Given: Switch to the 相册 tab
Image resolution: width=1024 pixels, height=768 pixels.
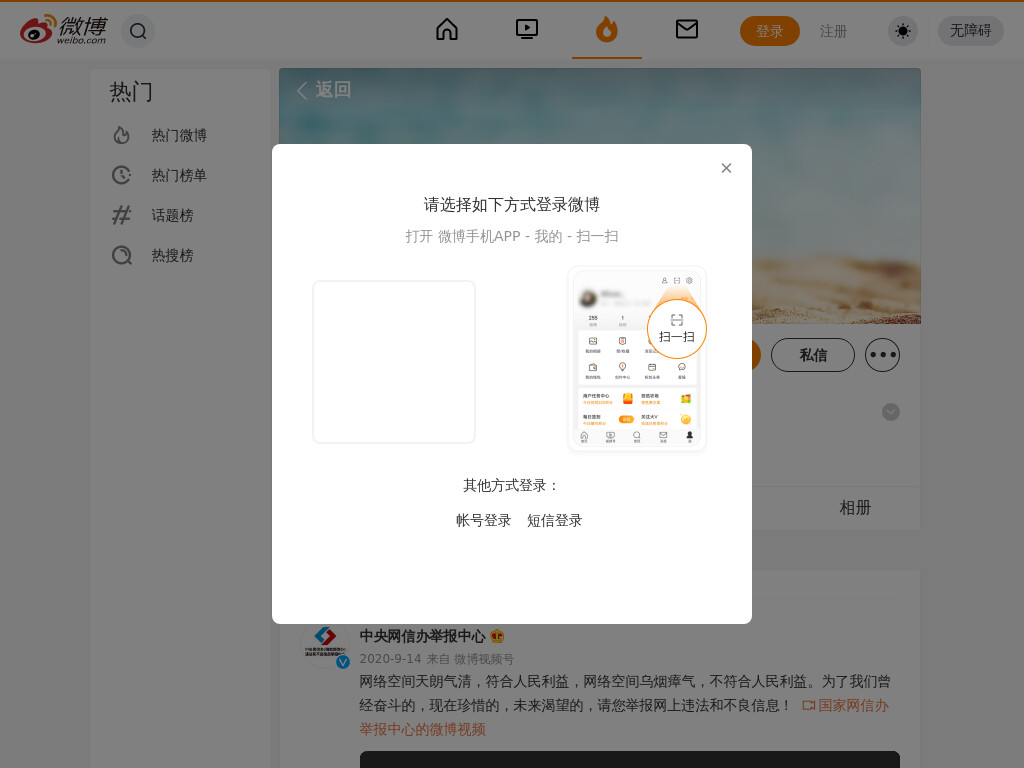Looking at the screenshot, I should (855, 508).
